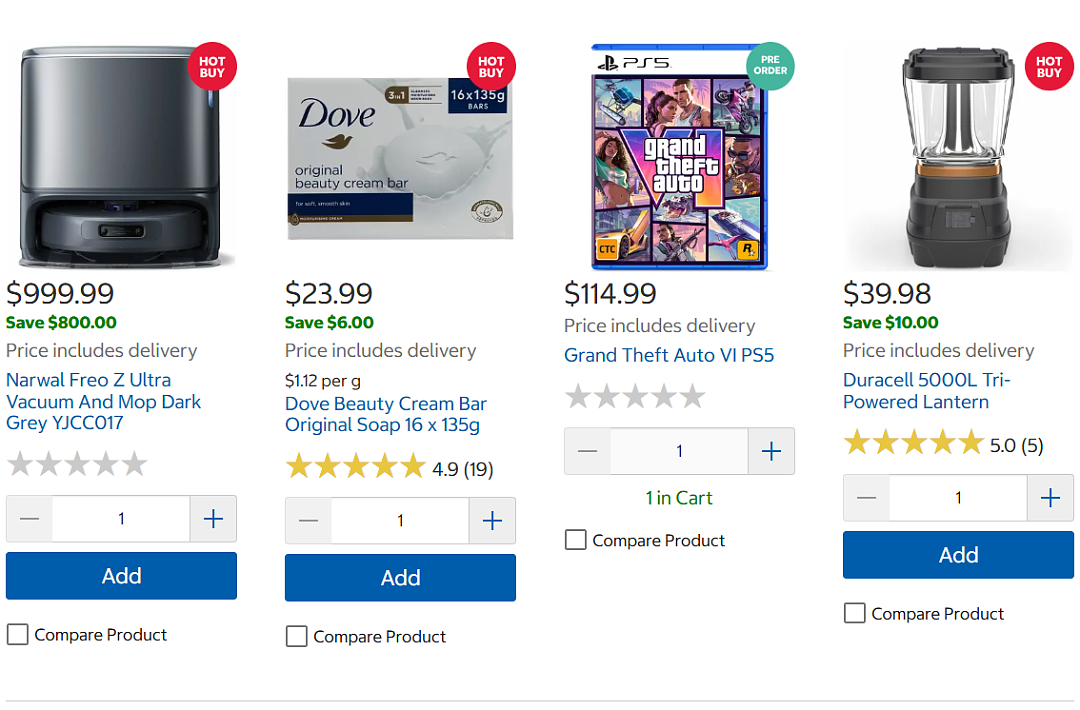The width and height of the screenshot is (1080, 710).
Task: Decrease Grand Theft Auto VI quantity
Action: pos(588,451)
